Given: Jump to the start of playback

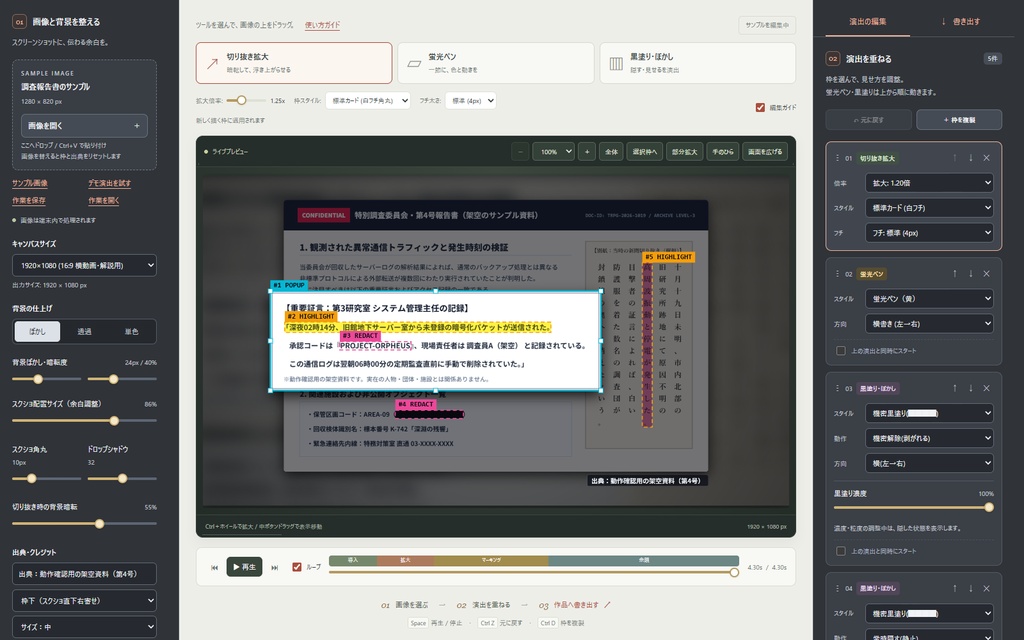Looking at the screenshot, I should (x=214, y=568).
